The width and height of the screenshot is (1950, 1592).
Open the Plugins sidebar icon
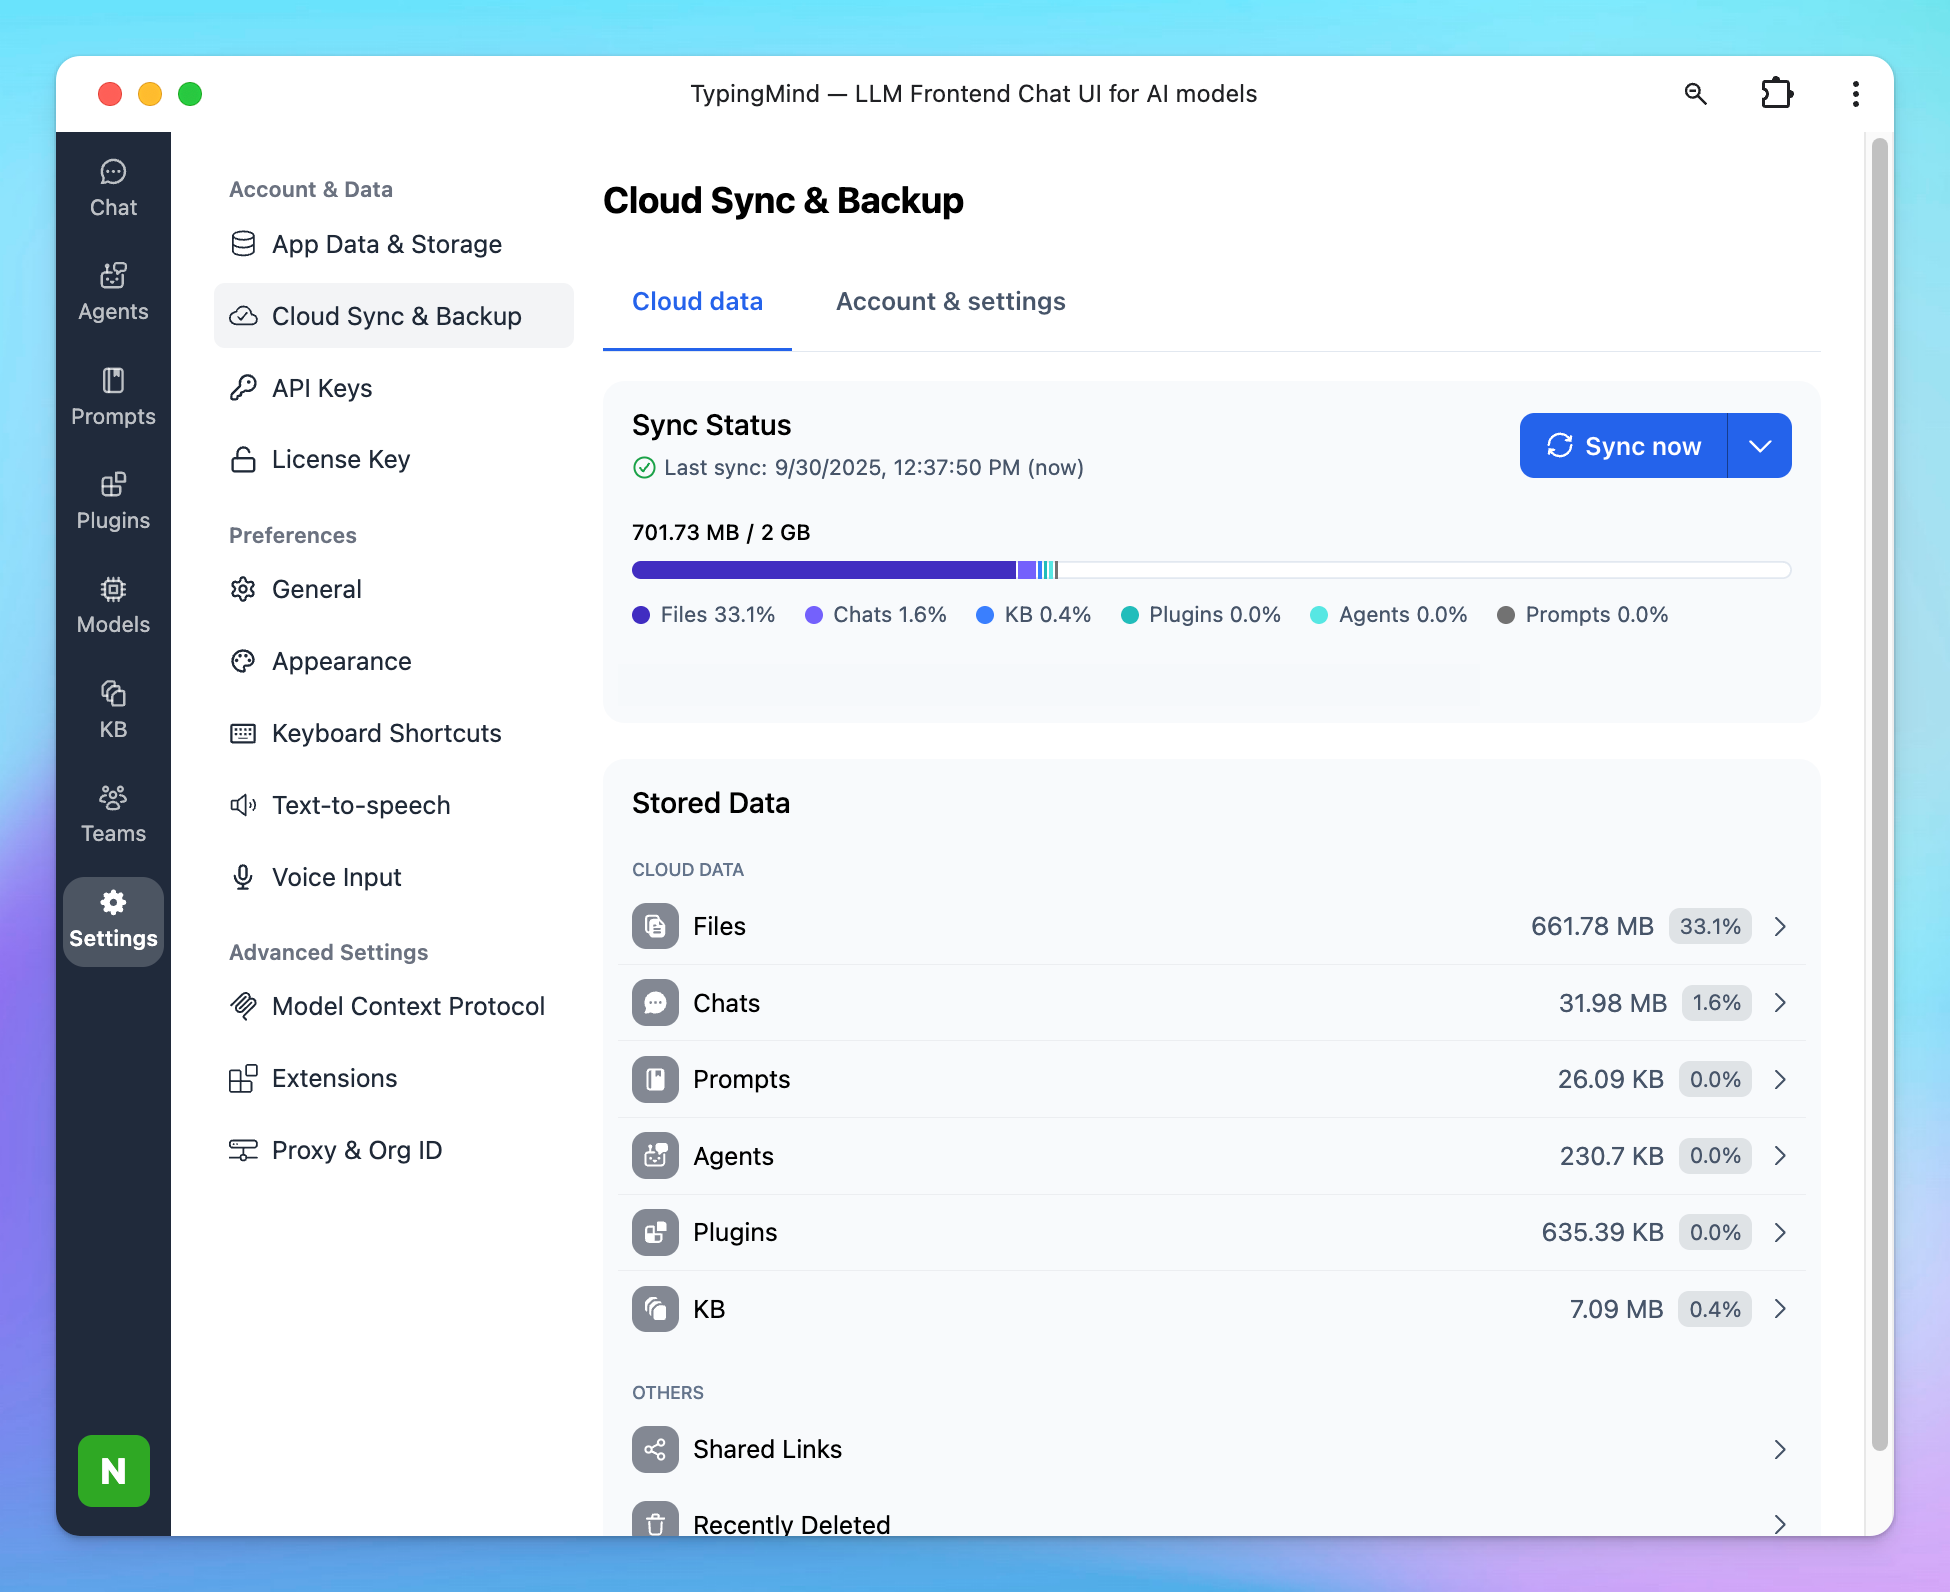point(113,501)
